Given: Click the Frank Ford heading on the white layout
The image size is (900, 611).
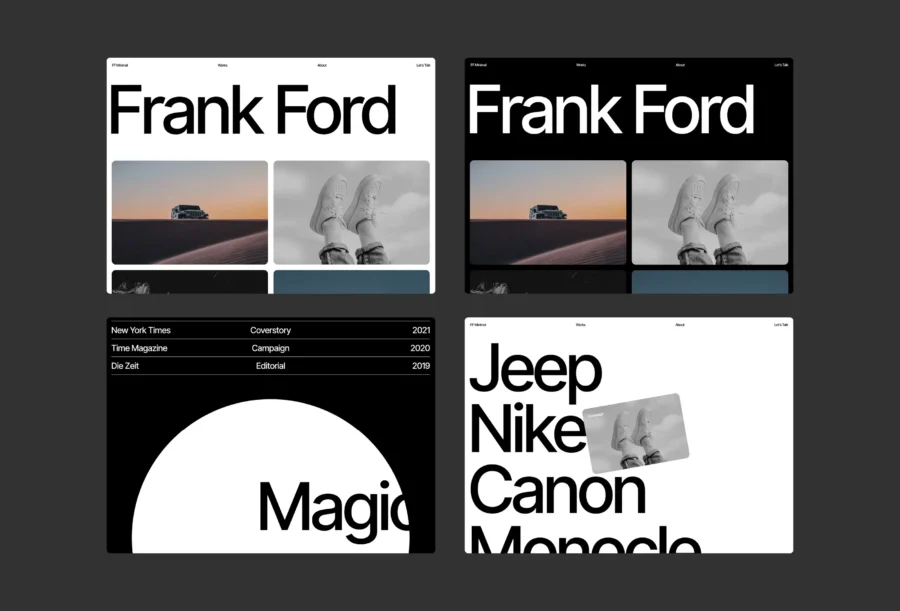Looking at the screenshot, I should tap(254, 109).
